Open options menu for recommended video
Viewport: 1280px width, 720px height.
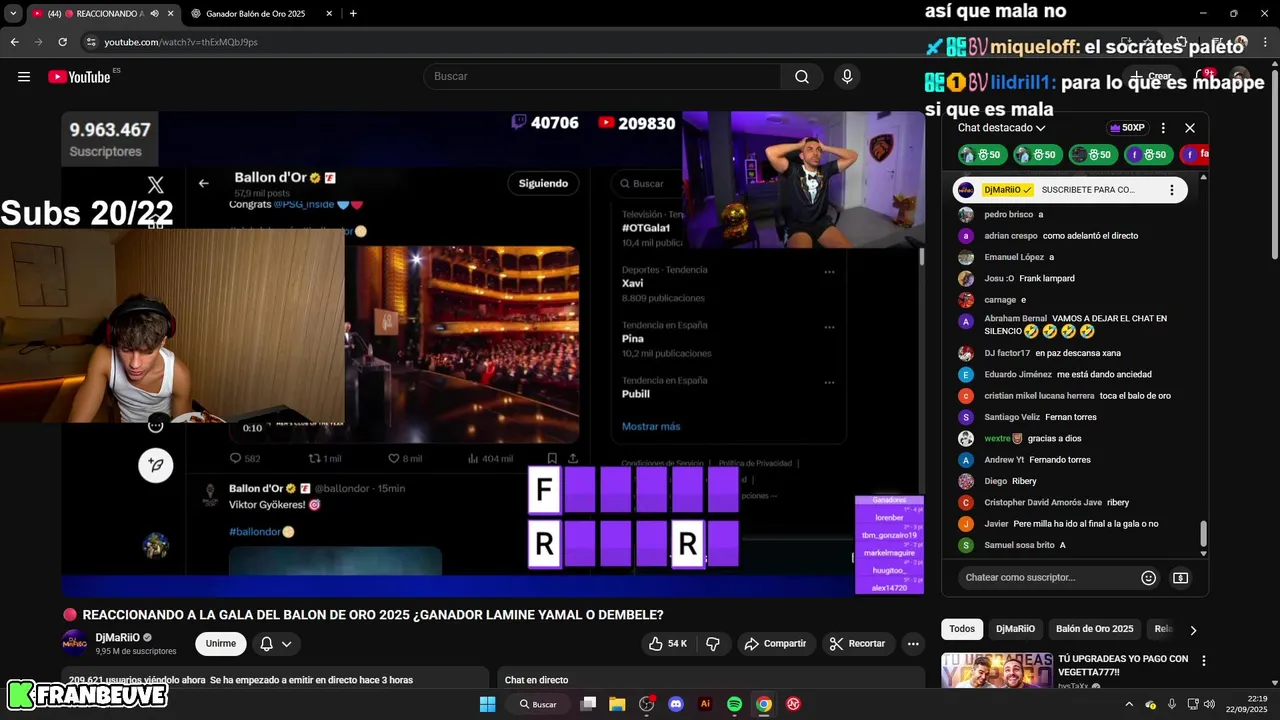point(1204,661)
